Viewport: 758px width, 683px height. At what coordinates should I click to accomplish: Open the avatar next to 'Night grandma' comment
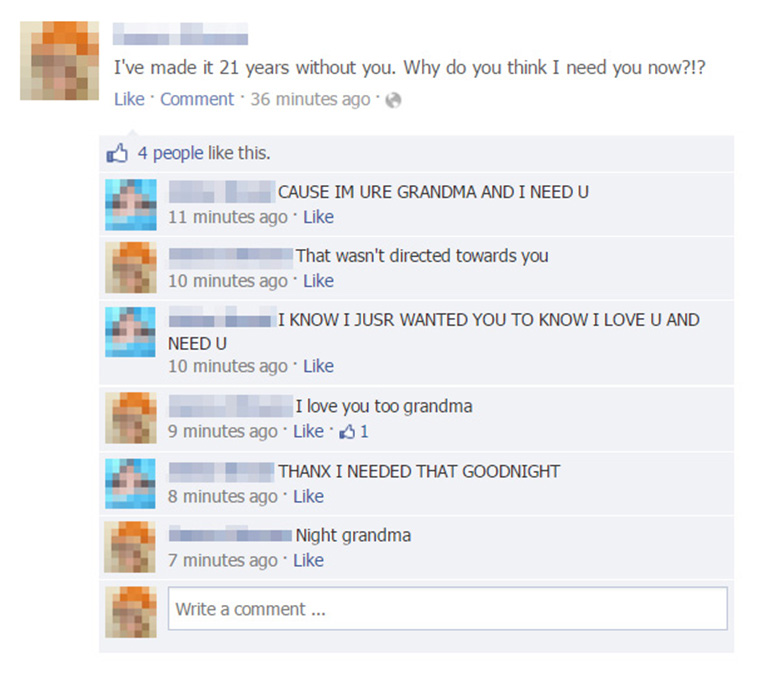click(131, 547)
